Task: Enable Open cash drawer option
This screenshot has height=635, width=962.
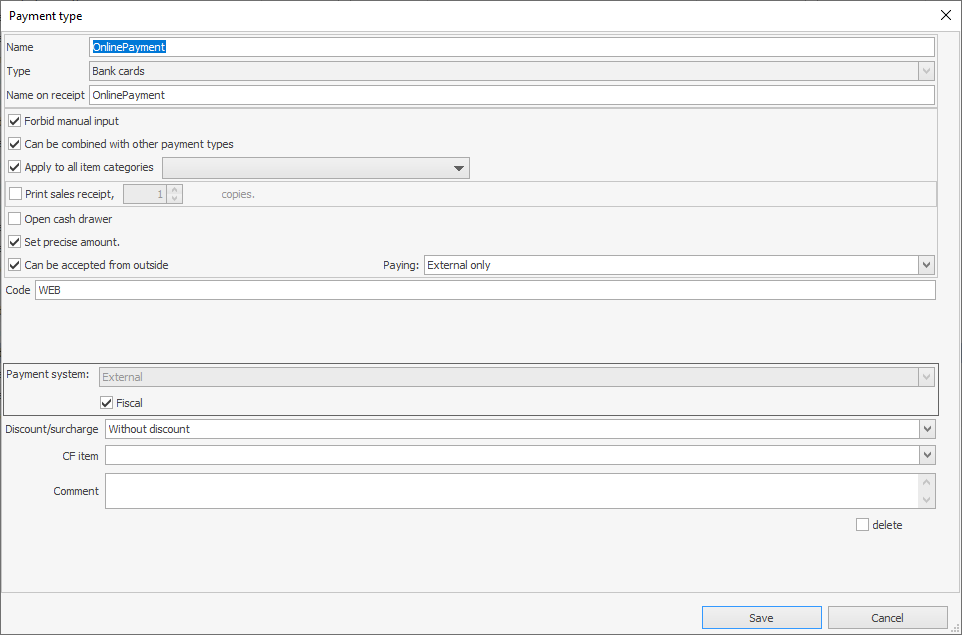Action: pyautogui.click(x=14, y=219)
